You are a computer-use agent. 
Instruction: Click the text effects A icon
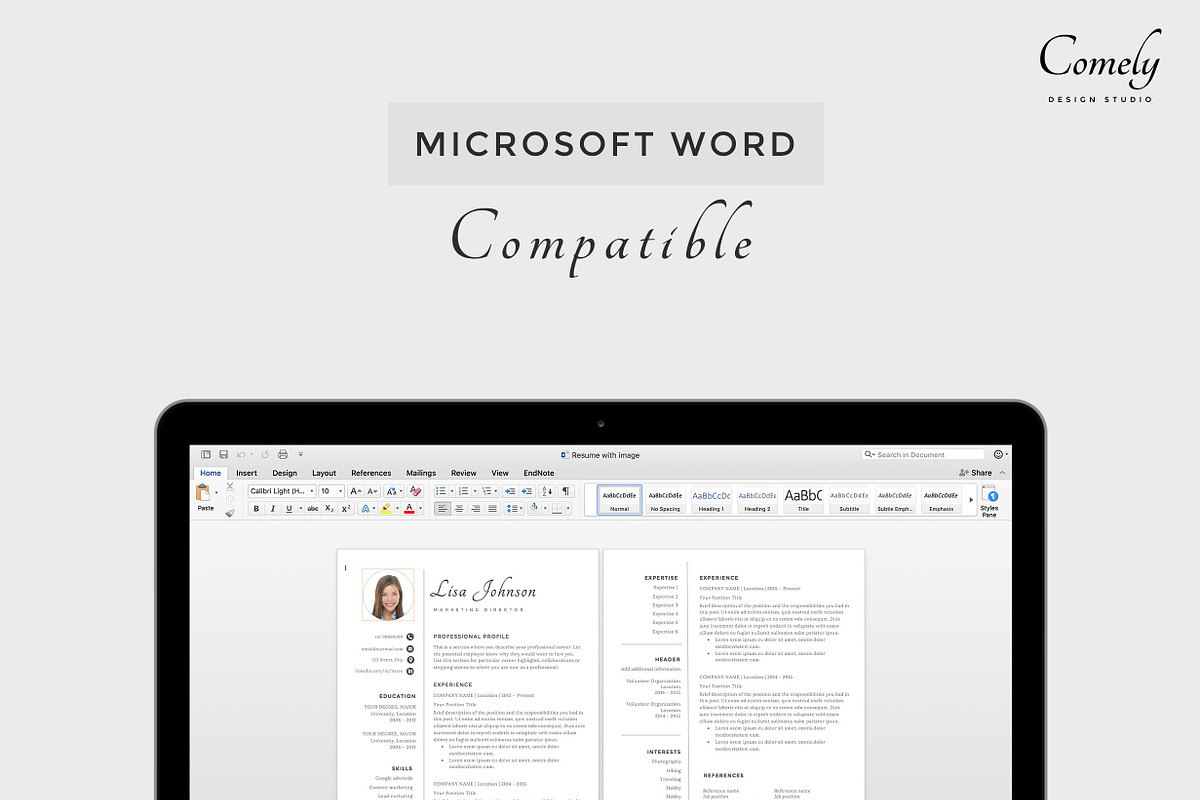366,508
